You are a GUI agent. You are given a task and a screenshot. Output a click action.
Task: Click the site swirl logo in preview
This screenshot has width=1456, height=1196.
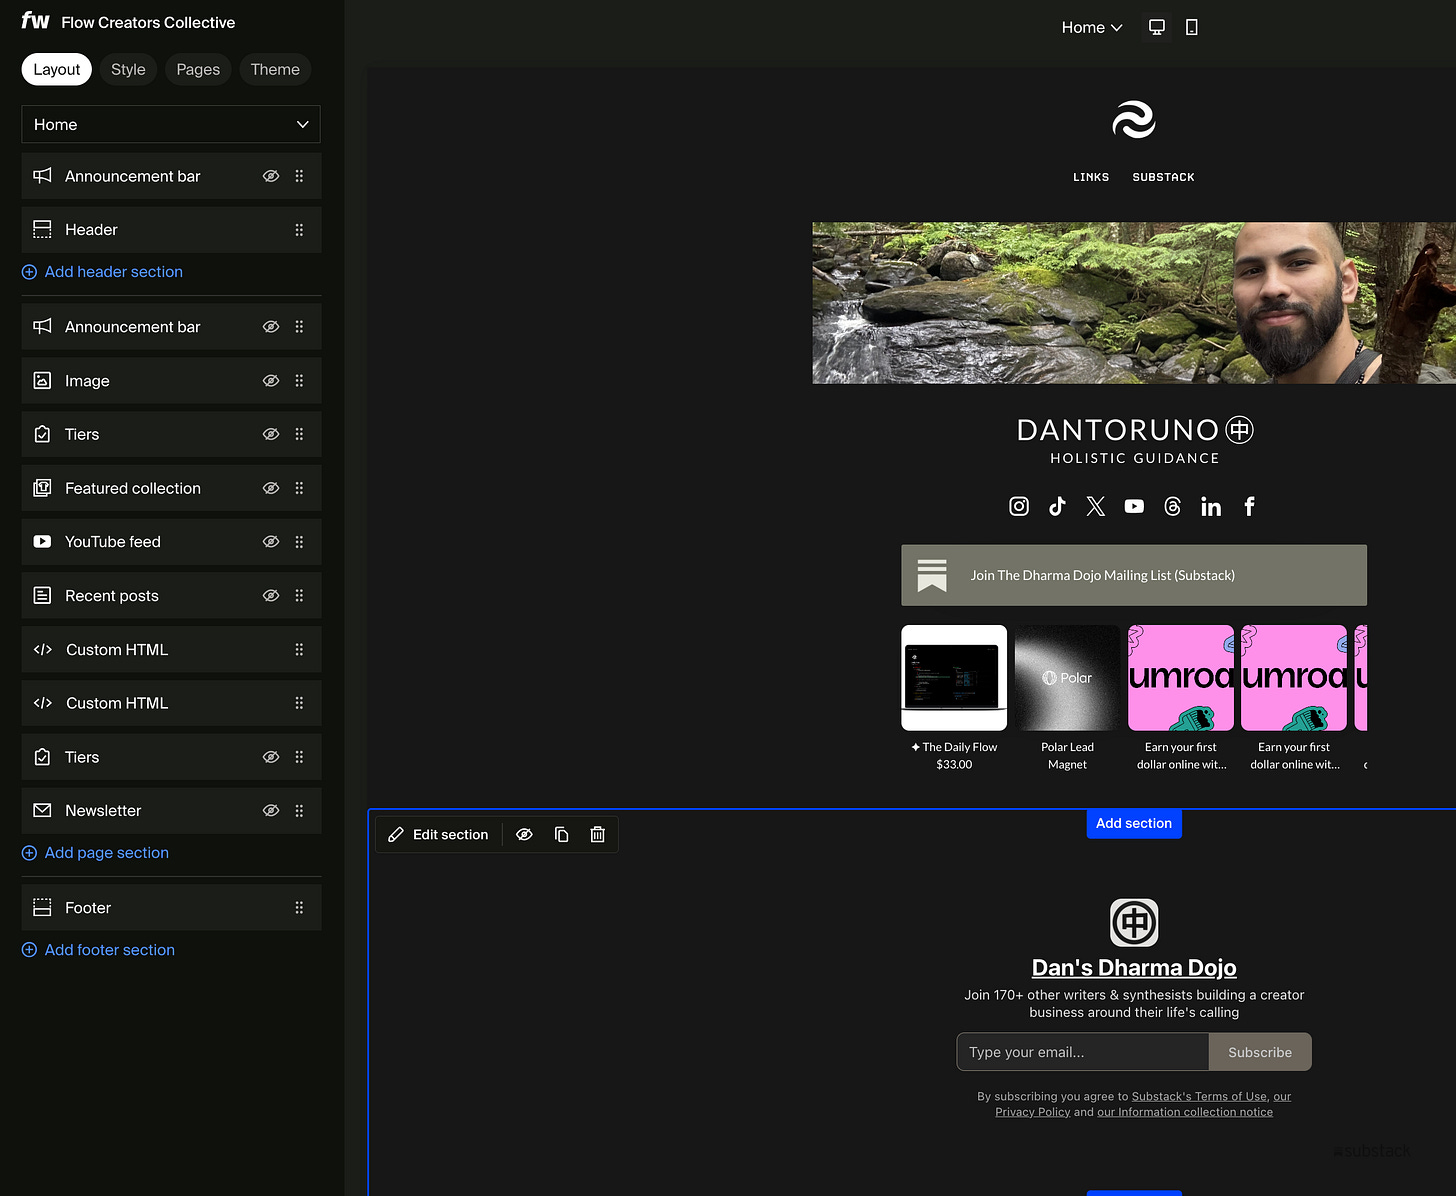tap(1134, 121)
